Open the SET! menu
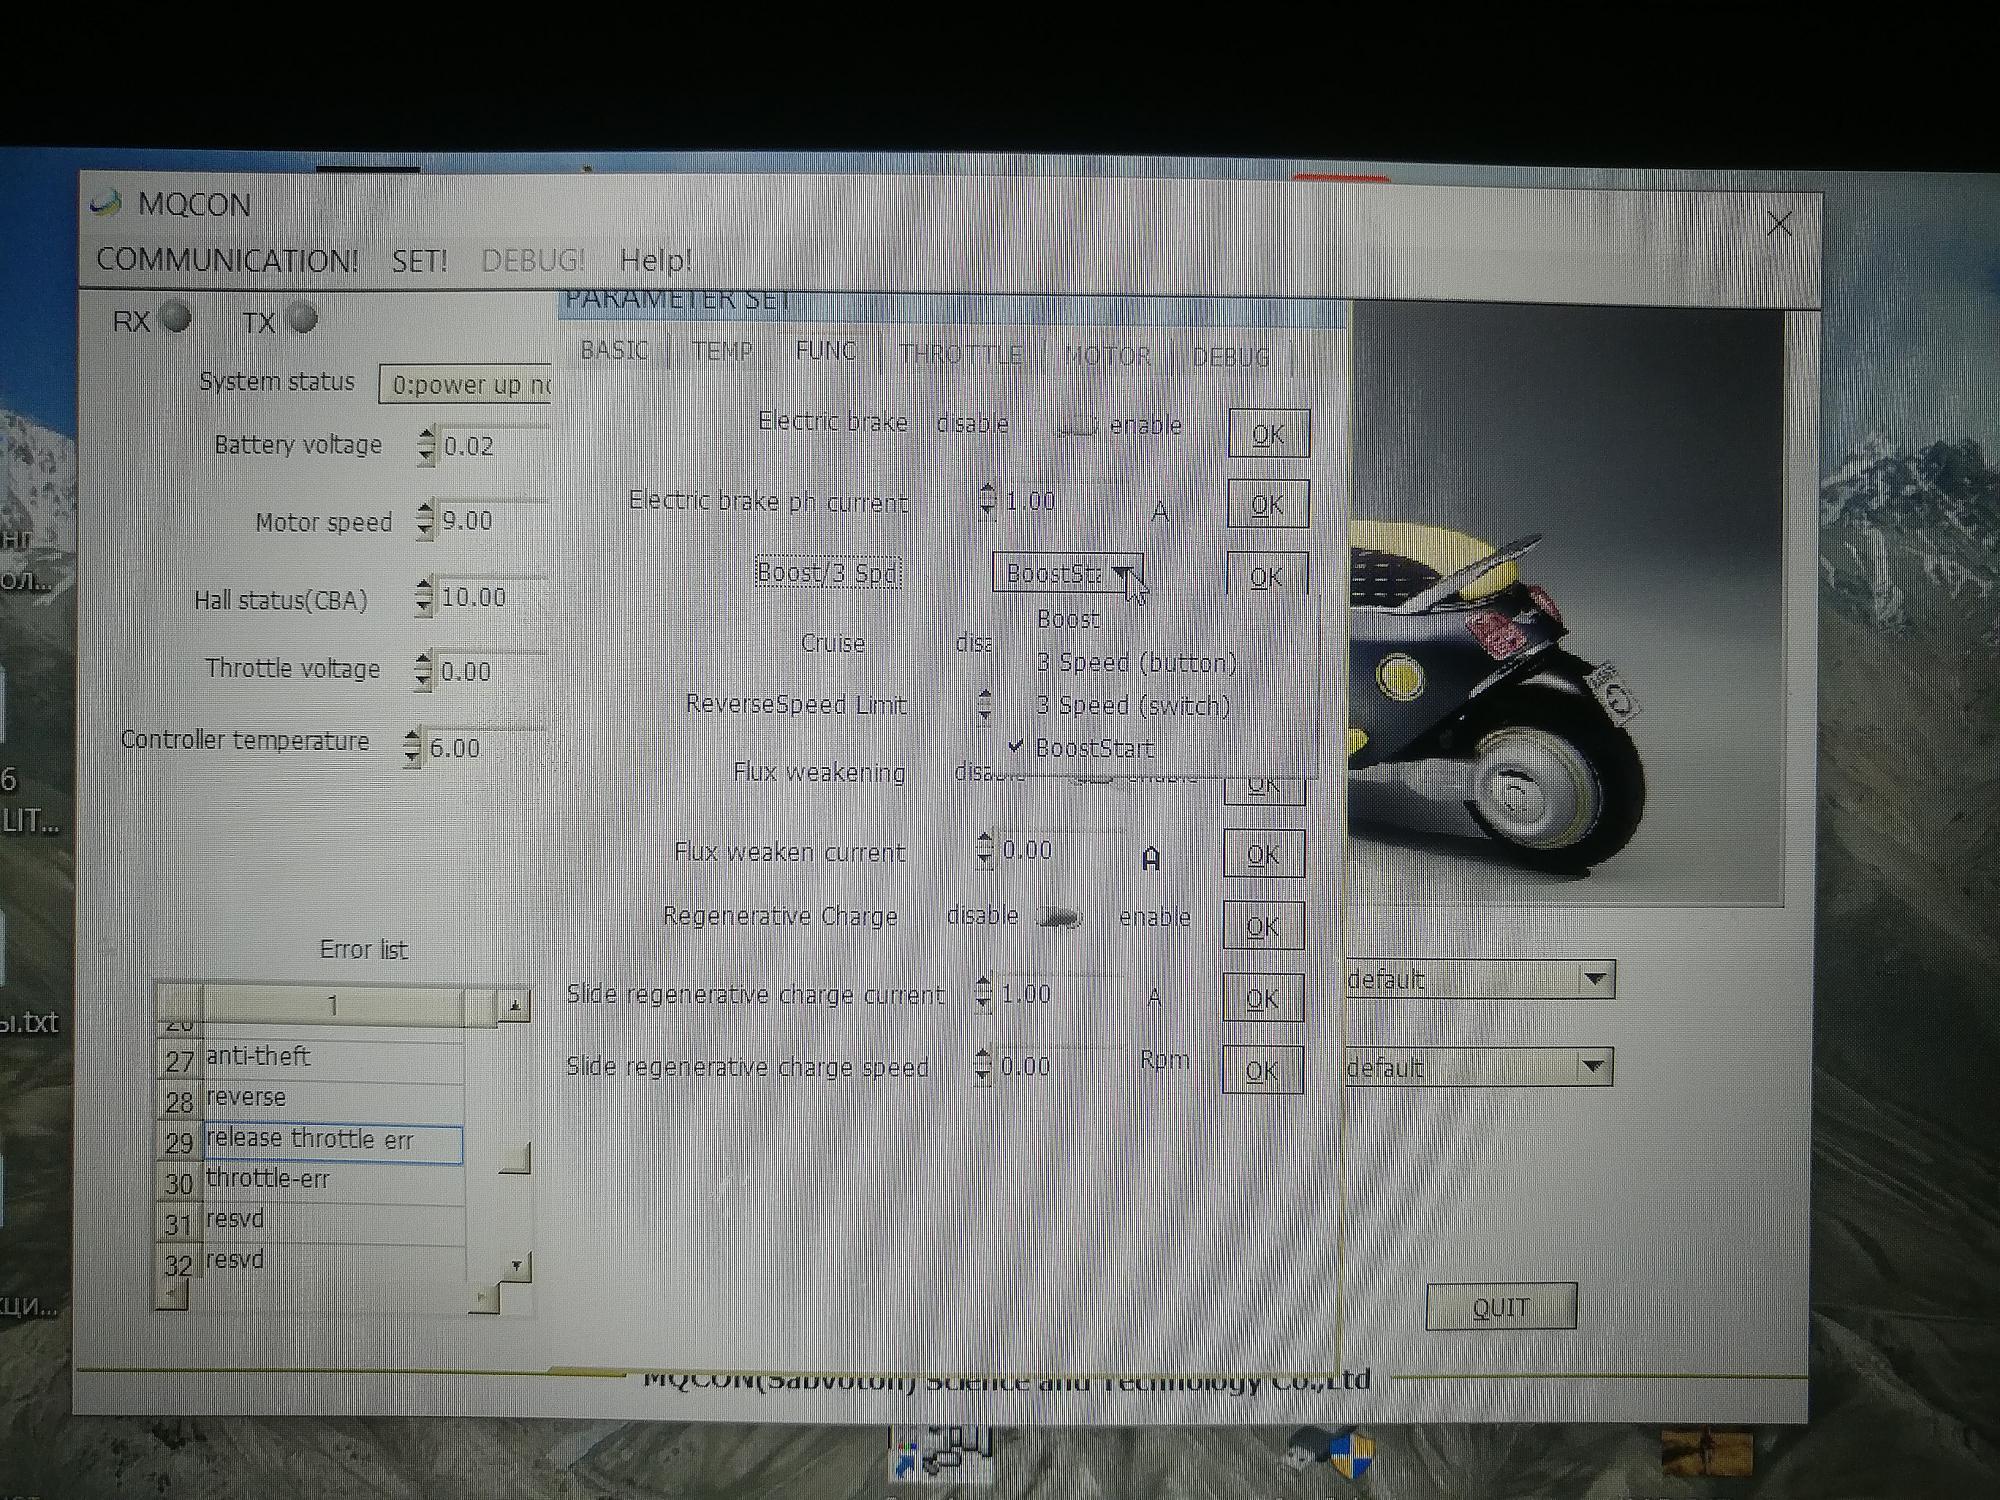This screenshot has height=1500, width=2000. click(x=419, y=261)
